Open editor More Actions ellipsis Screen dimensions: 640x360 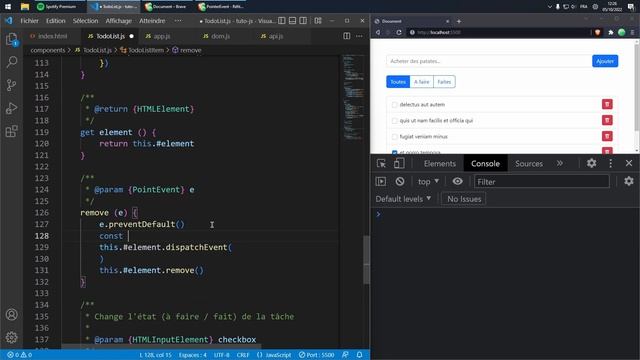point(359,36)
